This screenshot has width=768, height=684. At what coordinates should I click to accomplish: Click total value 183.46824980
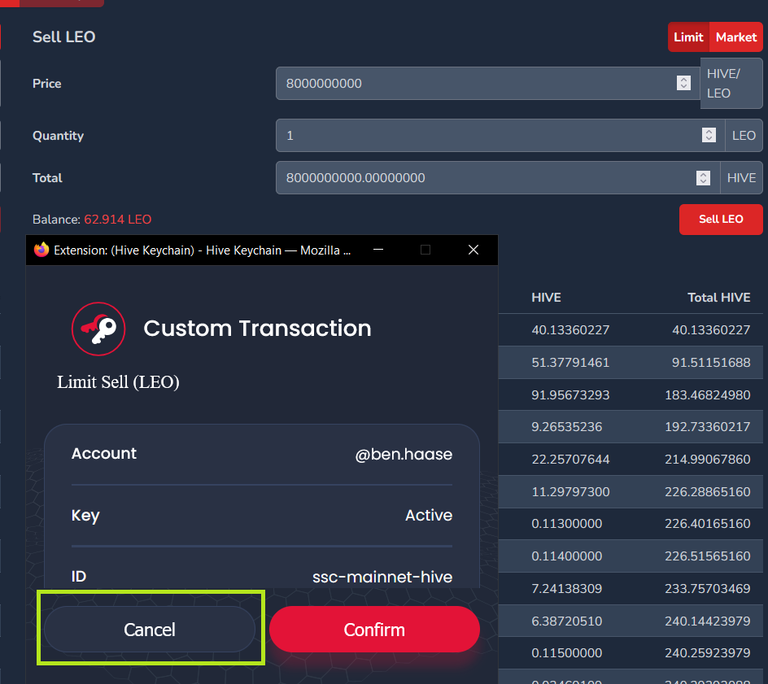[707, 395]
